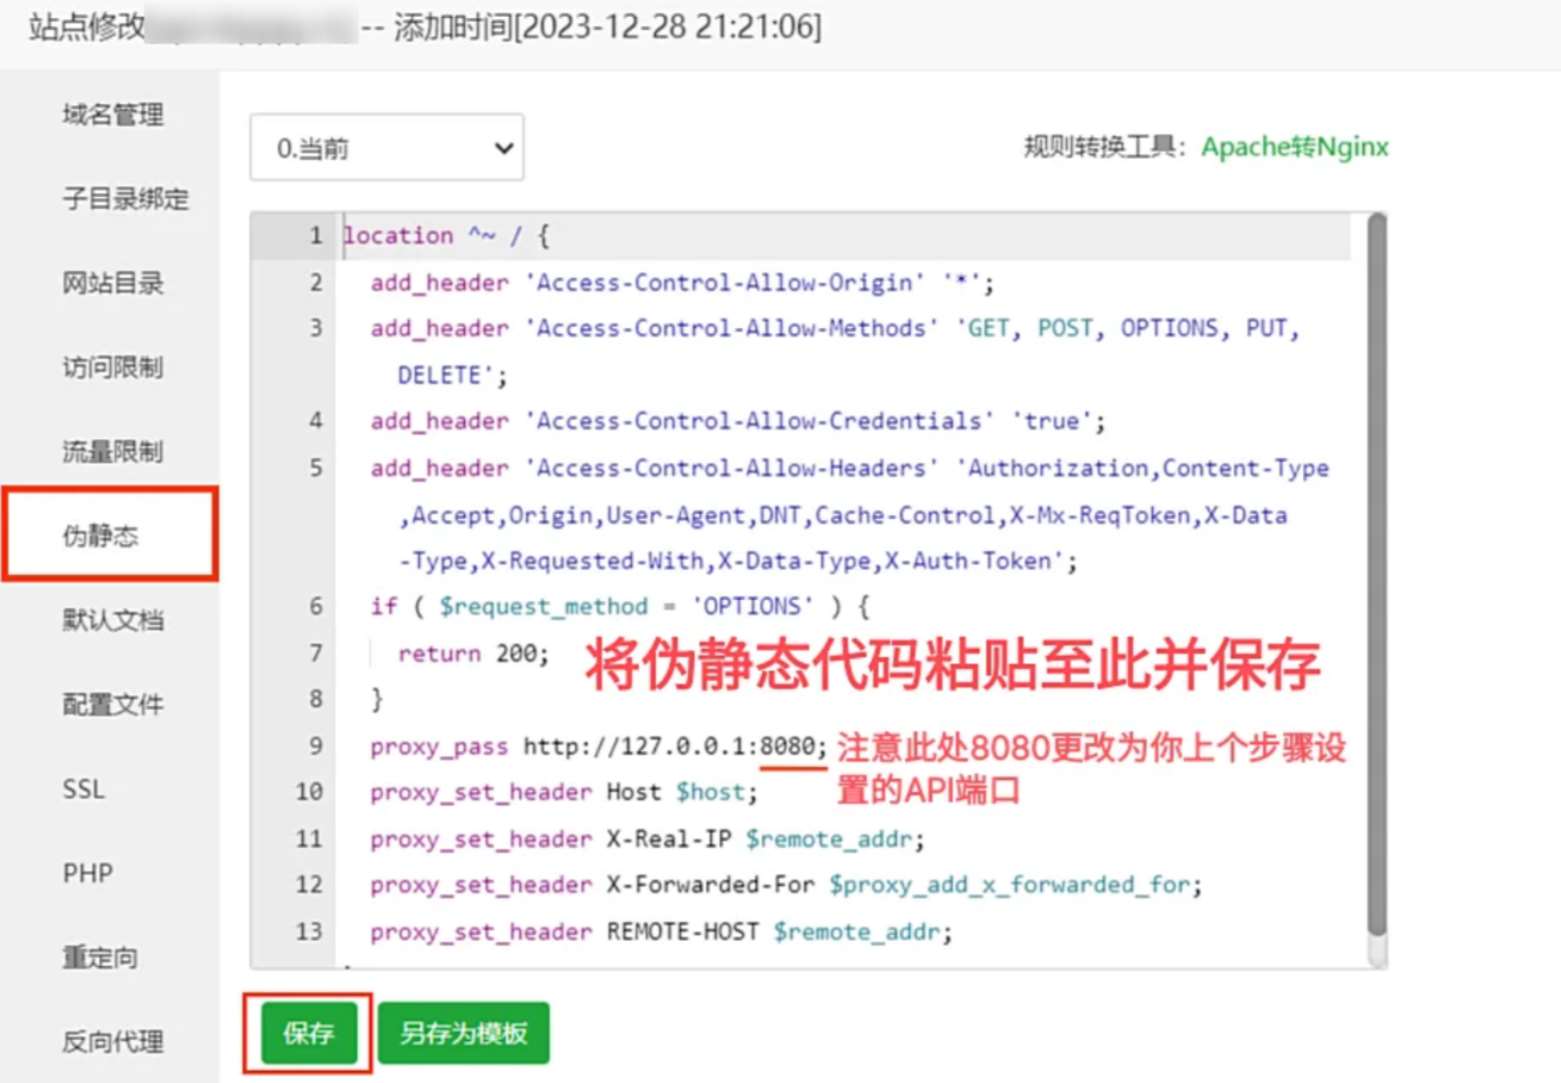Click line number 1 in gutter

point(315,236)
